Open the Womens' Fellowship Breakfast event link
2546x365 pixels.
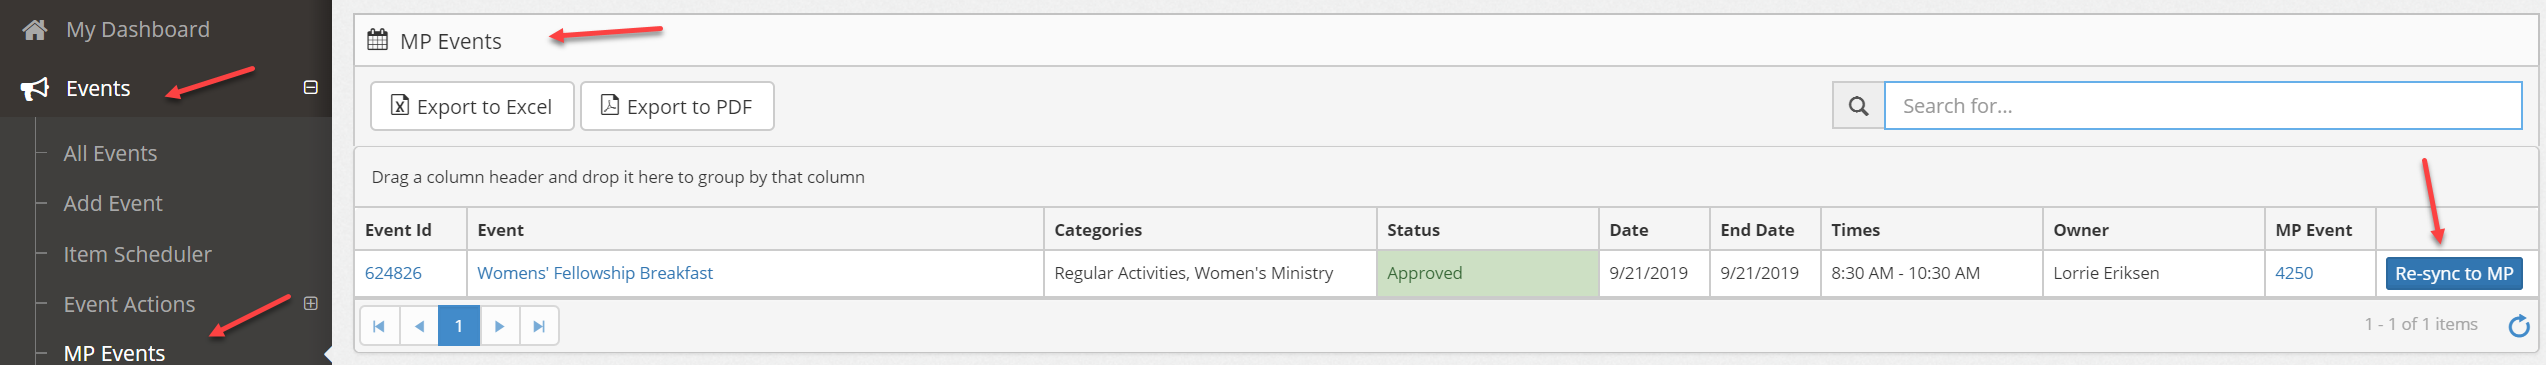point(595,273)
